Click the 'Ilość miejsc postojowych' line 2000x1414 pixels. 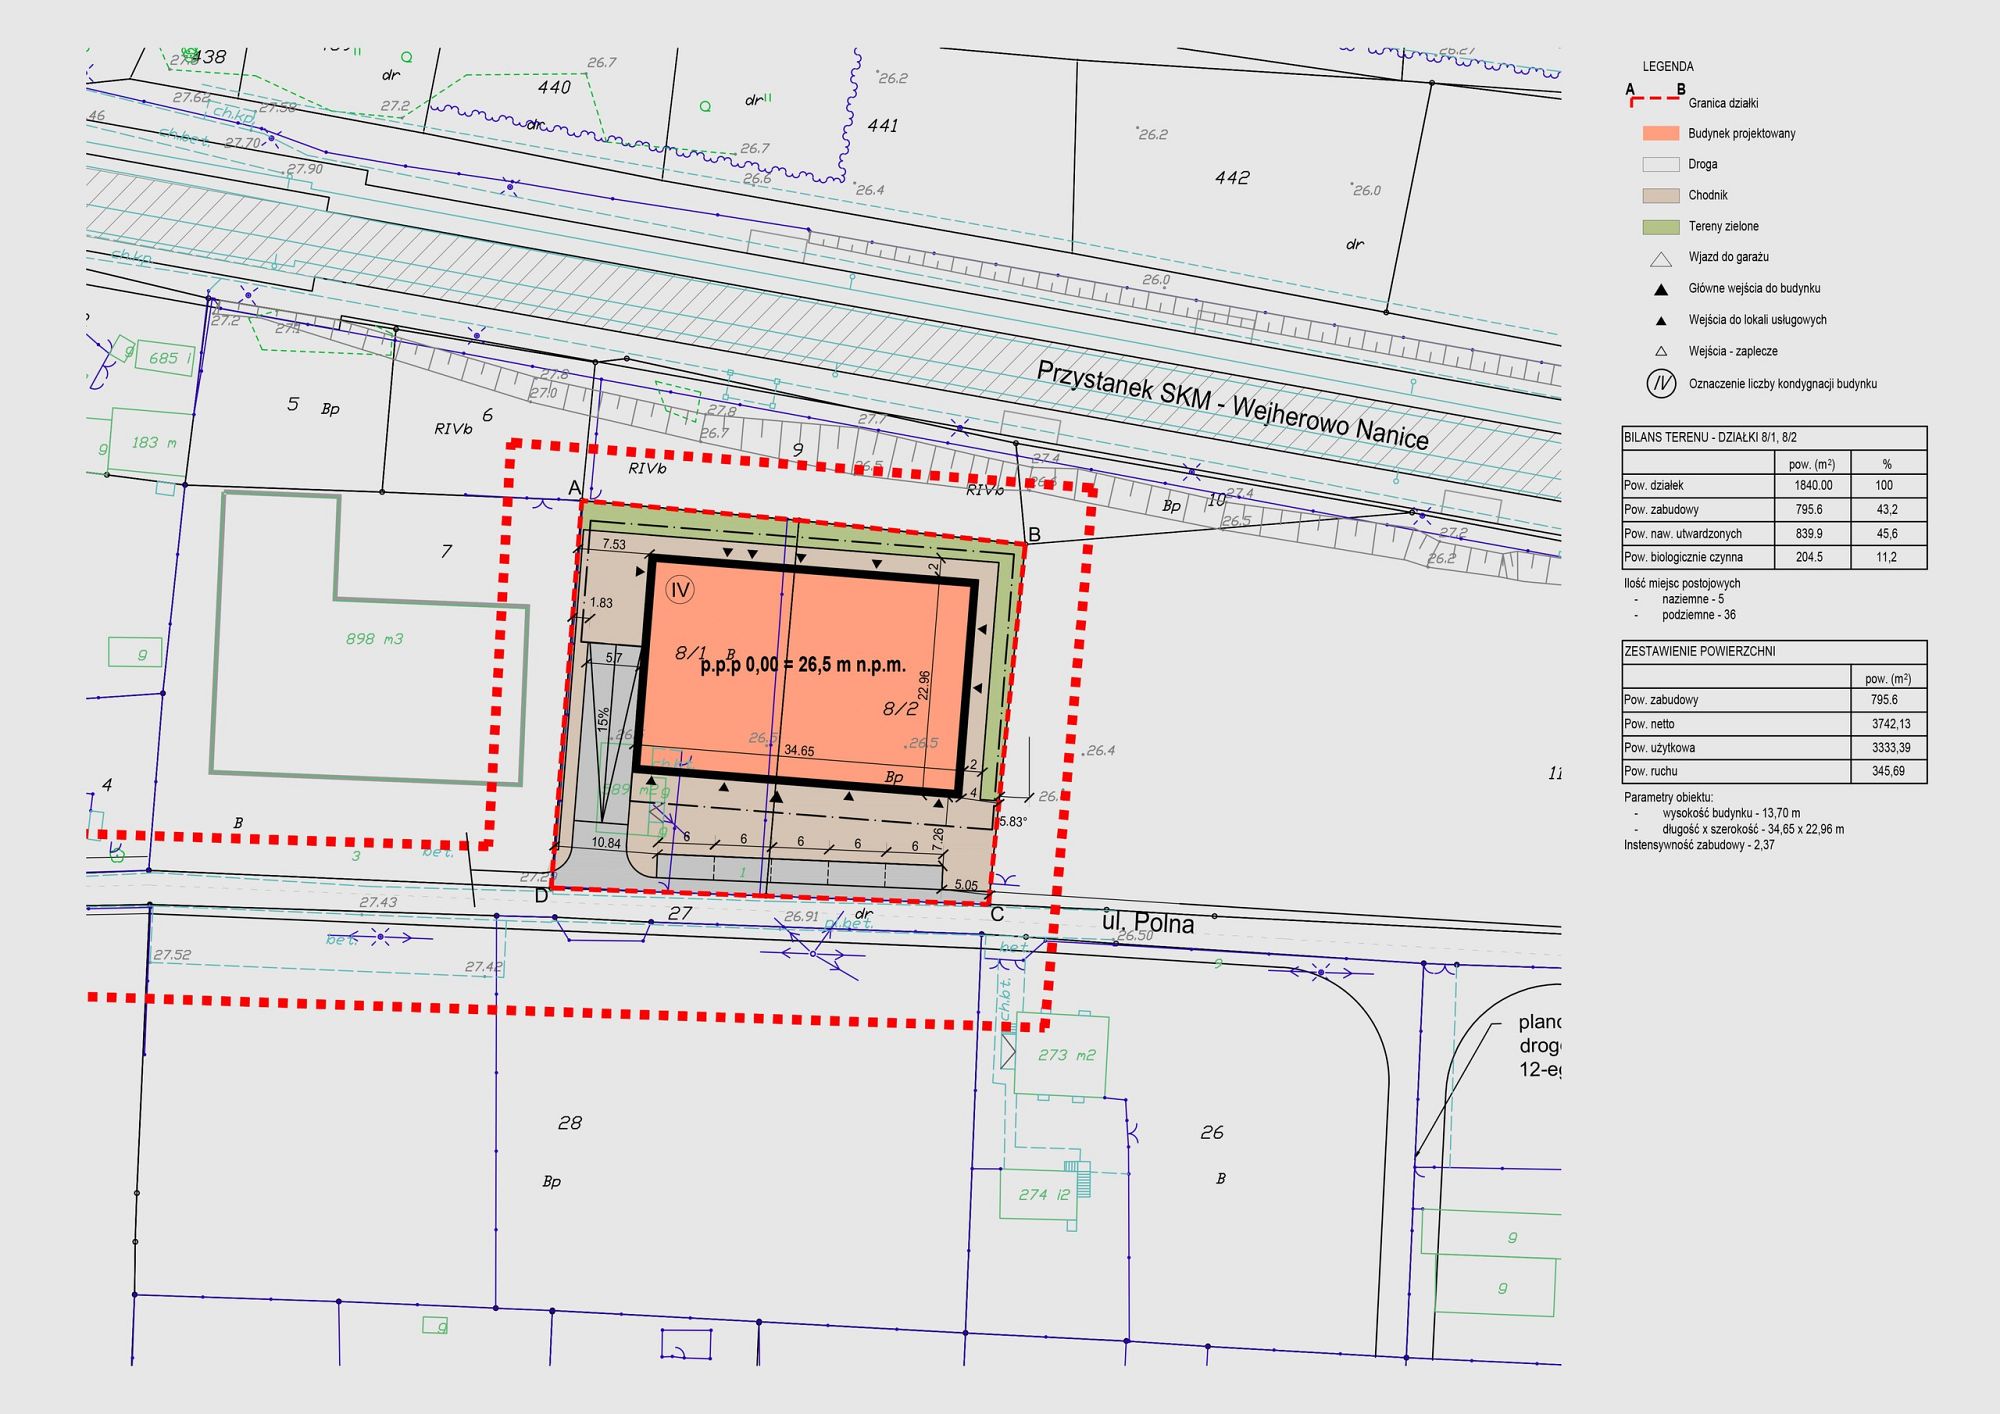(1682, 584)
